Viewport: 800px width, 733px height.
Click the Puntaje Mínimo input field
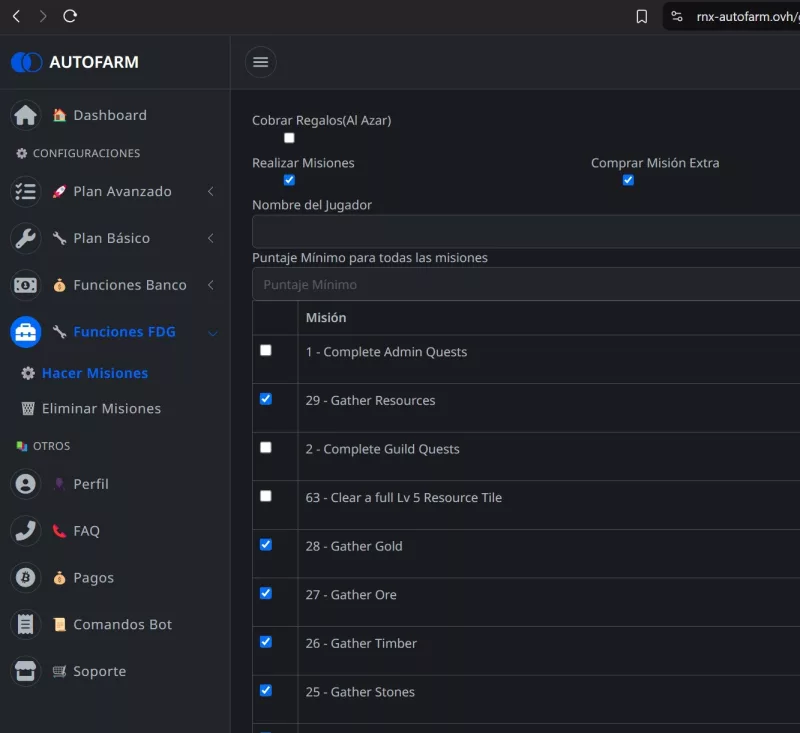pyautogui.click(x=526, y=284)
